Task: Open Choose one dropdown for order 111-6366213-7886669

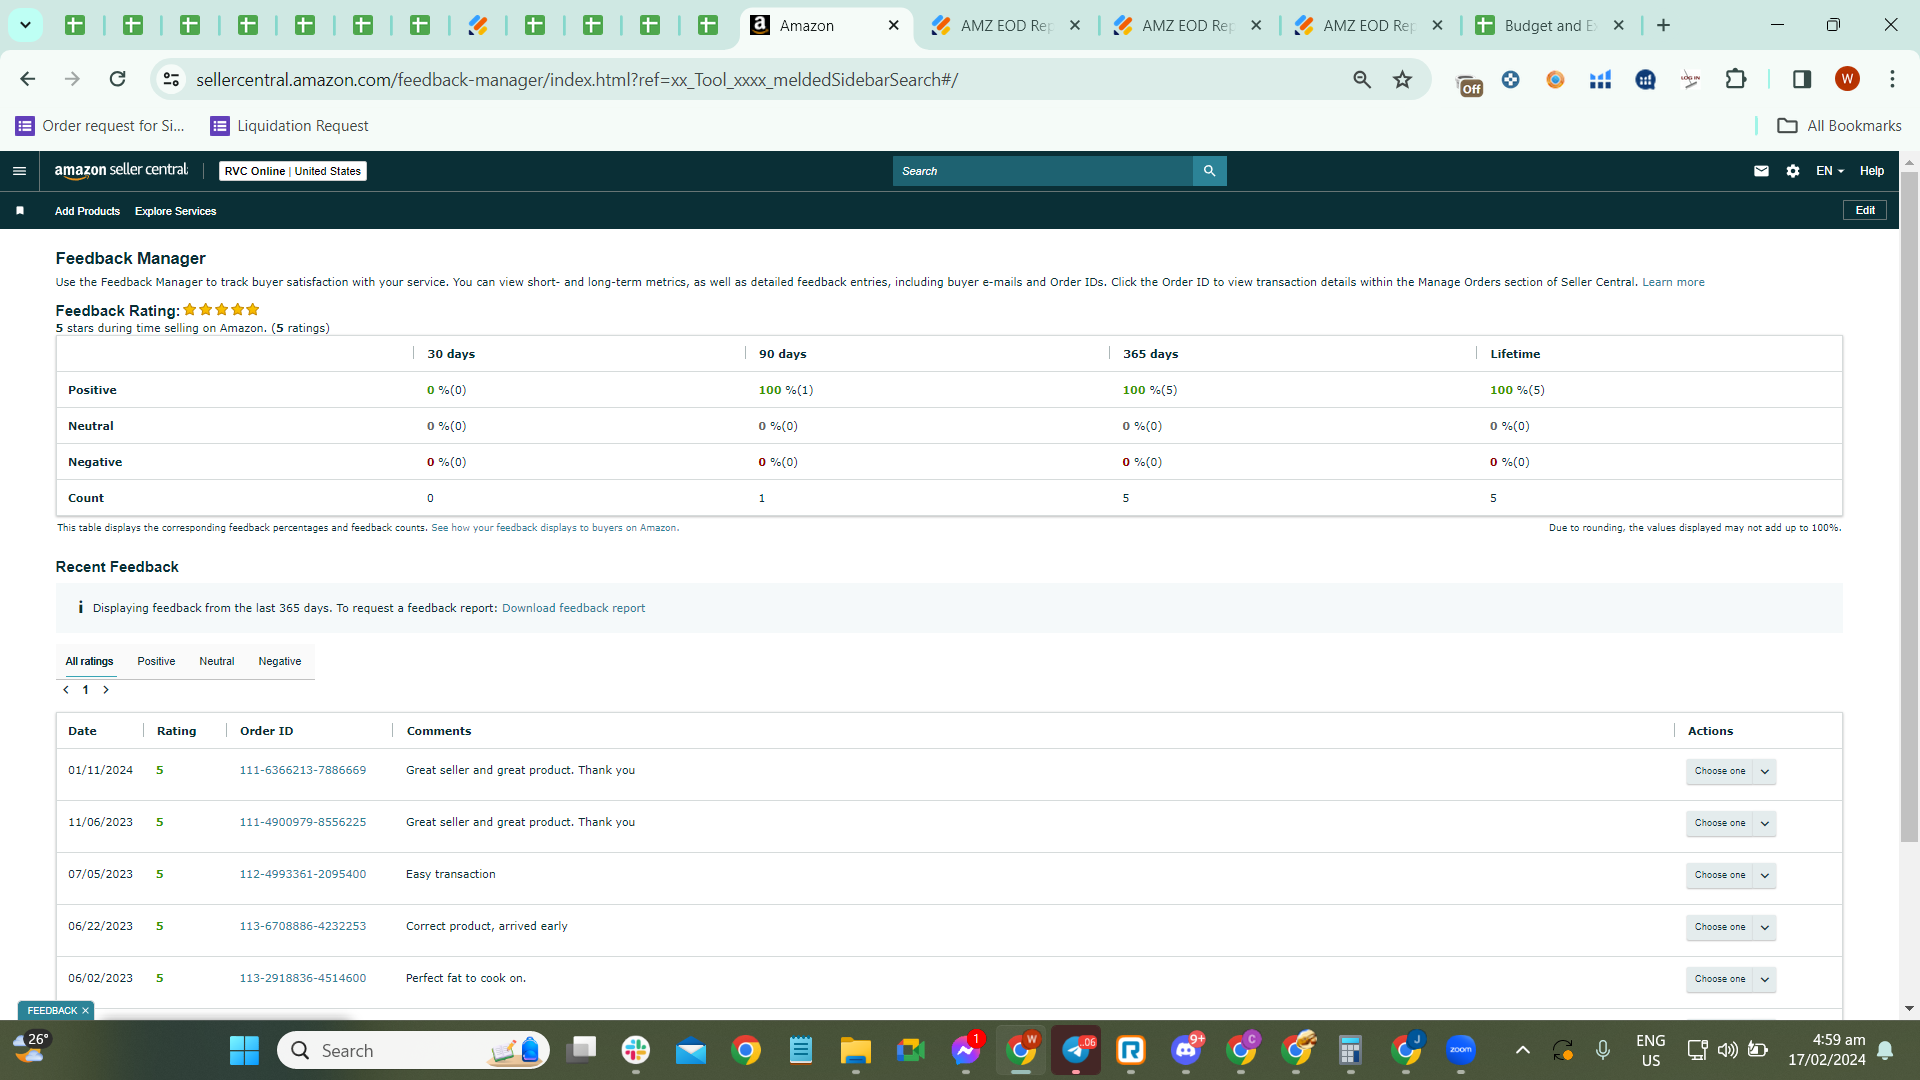Action: click(x=1730, y=771)
